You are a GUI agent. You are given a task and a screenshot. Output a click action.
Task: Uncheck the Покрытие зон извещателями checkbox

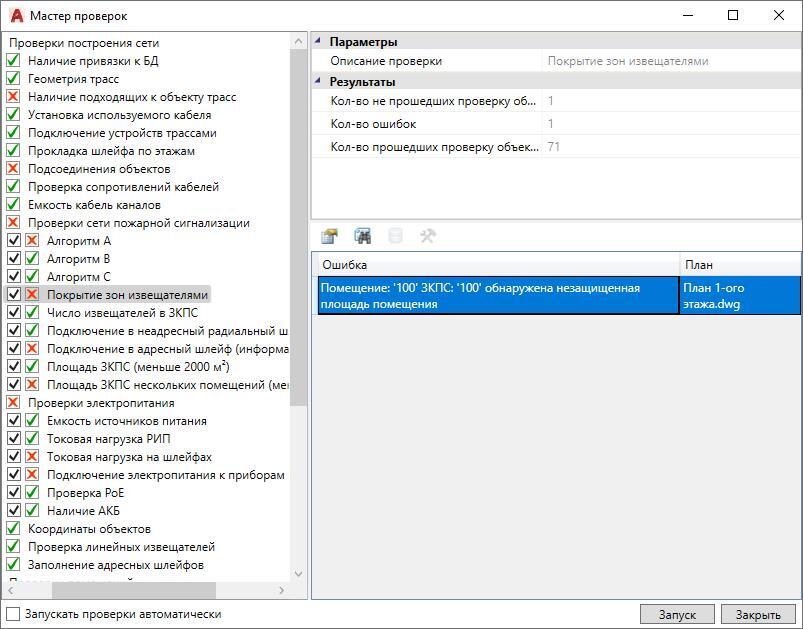pyautogui.click(x=13, y=295)
